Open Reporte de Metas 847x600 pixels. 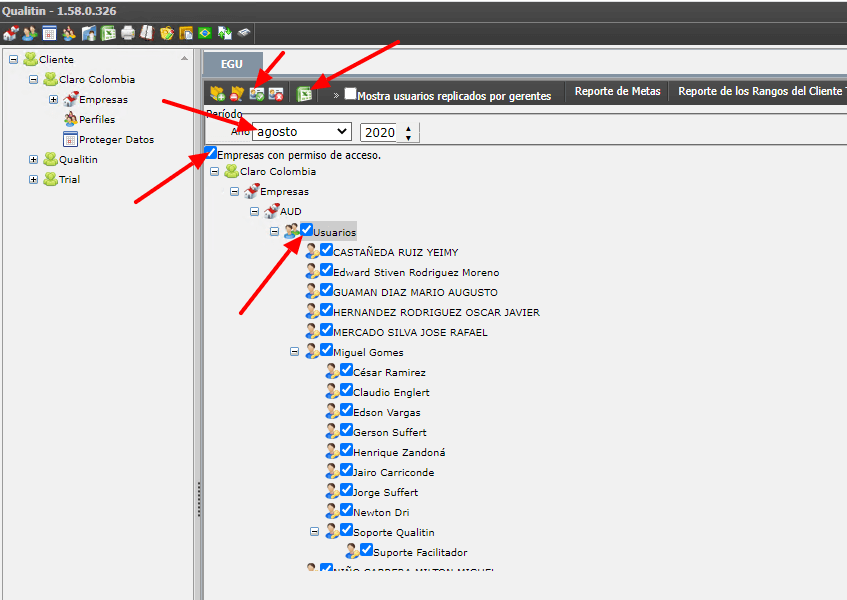point(617,91)
